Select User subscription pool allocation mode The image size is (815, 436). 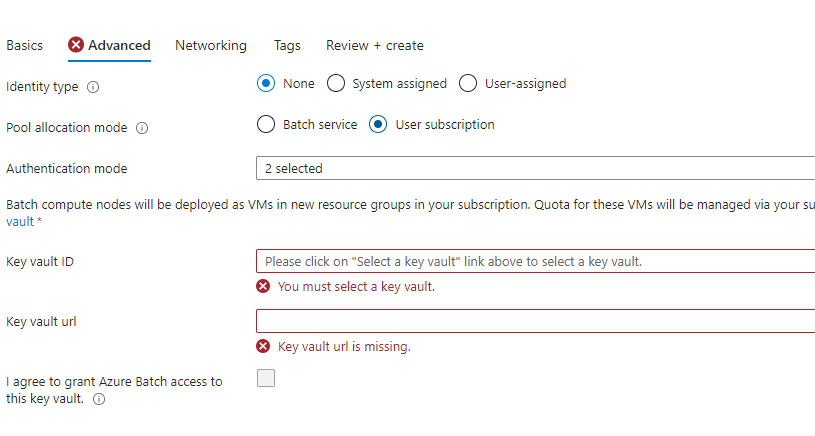(x=378, y=124)
